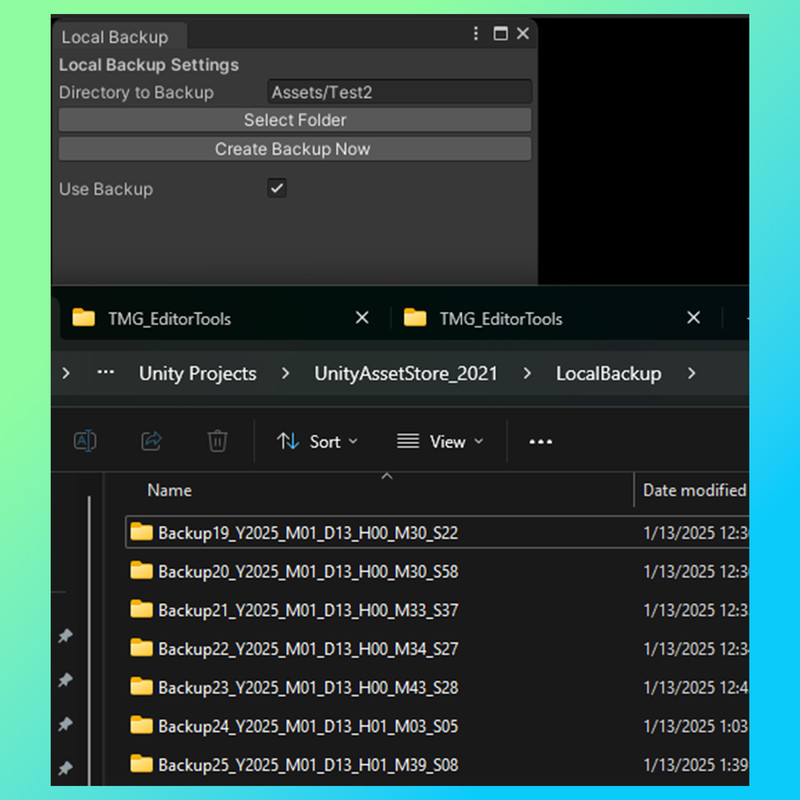The width and height of the screenshot is (800, 800).
Task: Open the three-dot menu in Local Backup window
Action: coord(476,33)
